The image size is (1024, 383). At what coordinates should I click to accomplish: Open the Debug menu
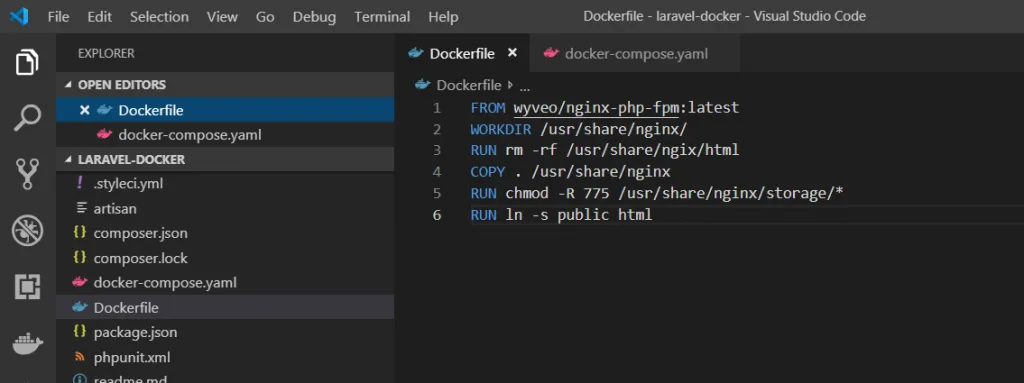(x=314, y=17)
